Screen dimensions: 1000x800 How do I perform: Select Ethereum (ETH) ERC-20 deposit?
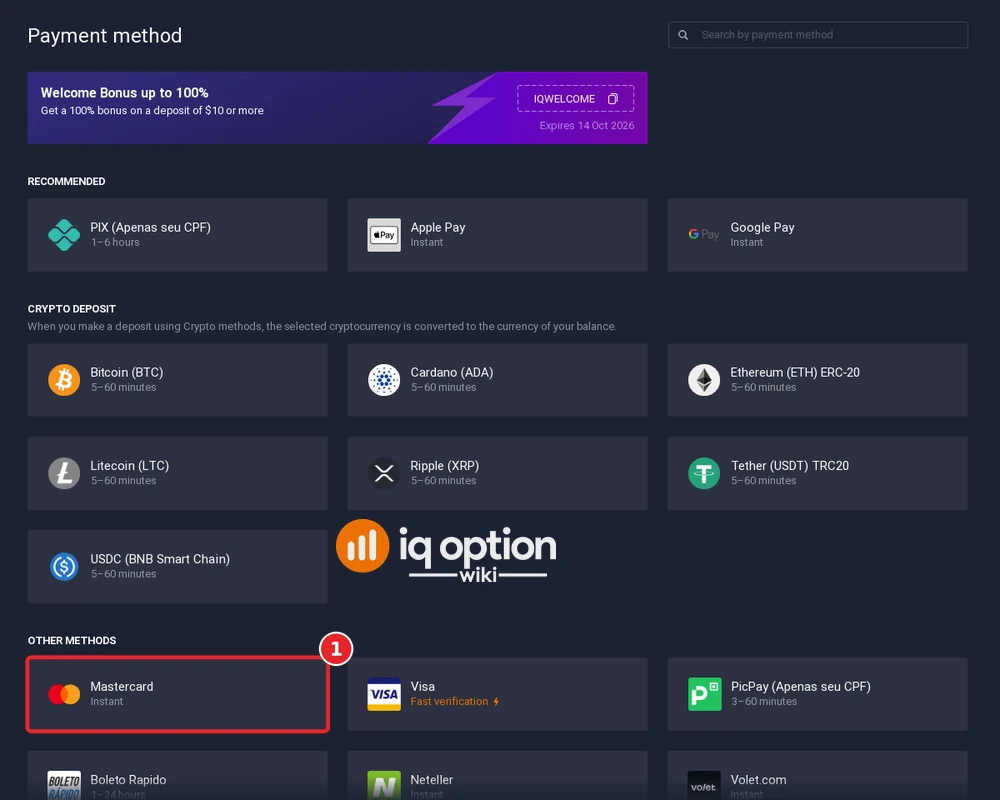(x=818, y=380)
